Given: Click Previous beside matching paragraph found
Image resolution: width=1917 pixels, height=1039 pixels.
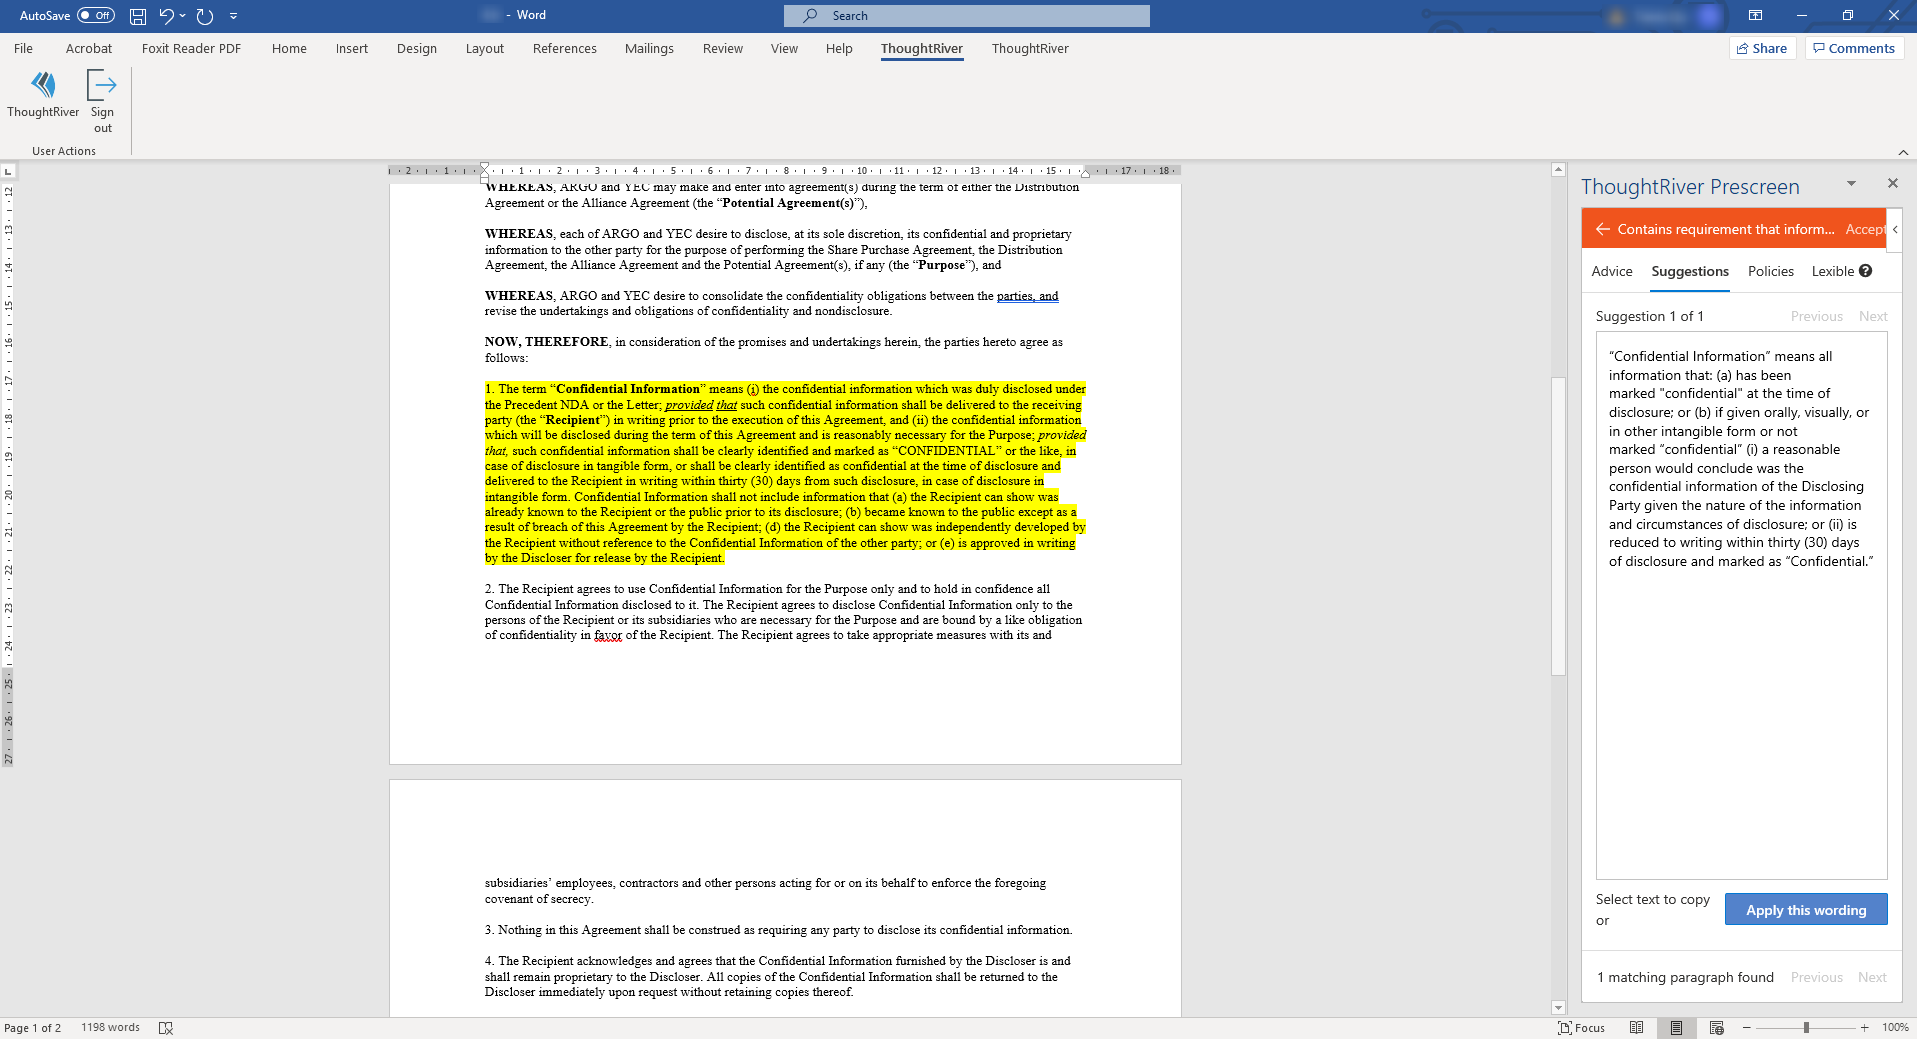Looking at the screenshot, I should coord(1816,977).
